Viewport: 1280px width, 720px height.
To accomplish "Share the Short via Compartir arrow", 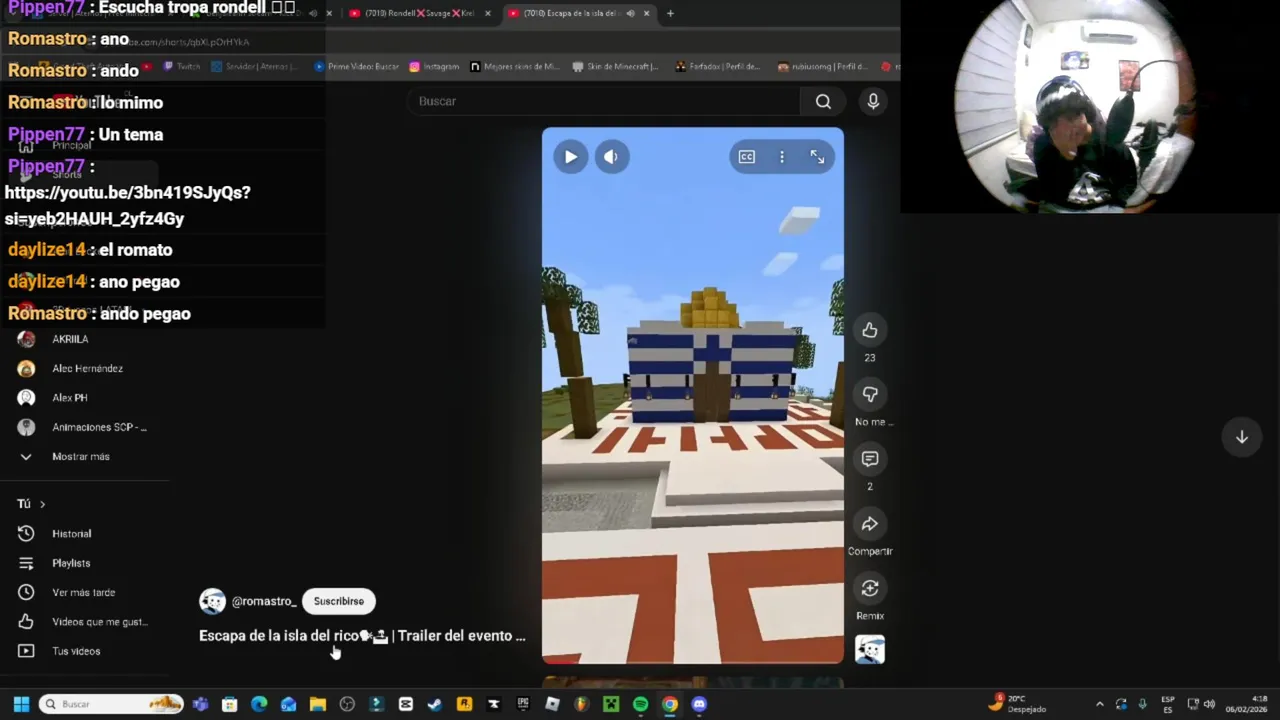I will [870, 524].
